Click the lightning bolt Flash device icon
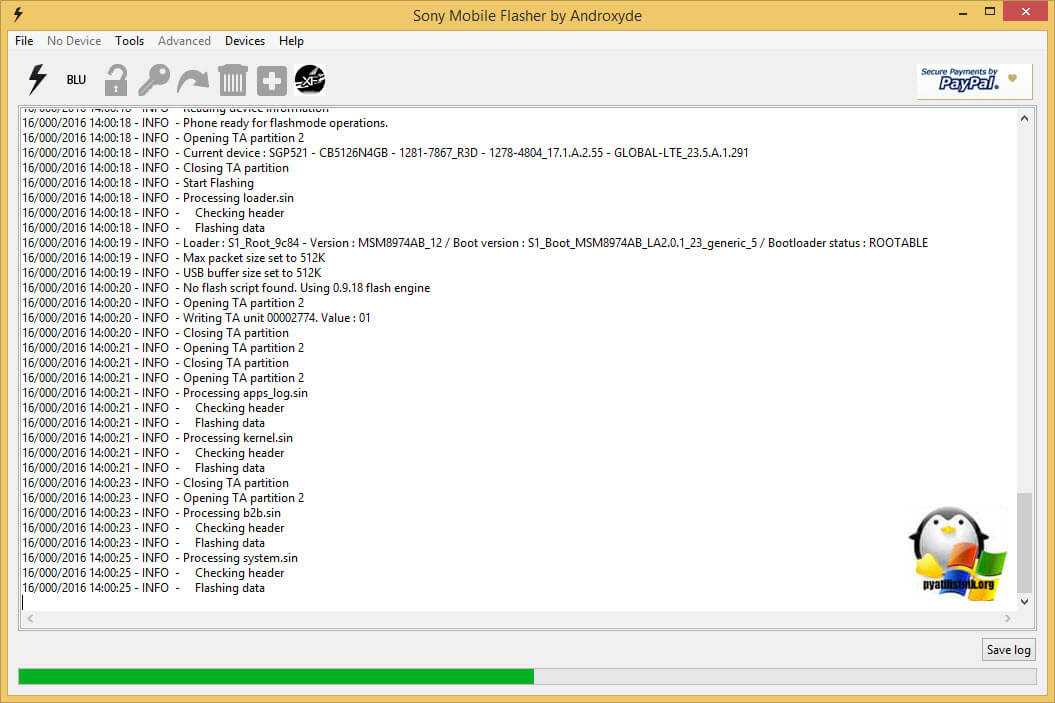This screenshot has width=1055, height=703. (x=37, y=79)
